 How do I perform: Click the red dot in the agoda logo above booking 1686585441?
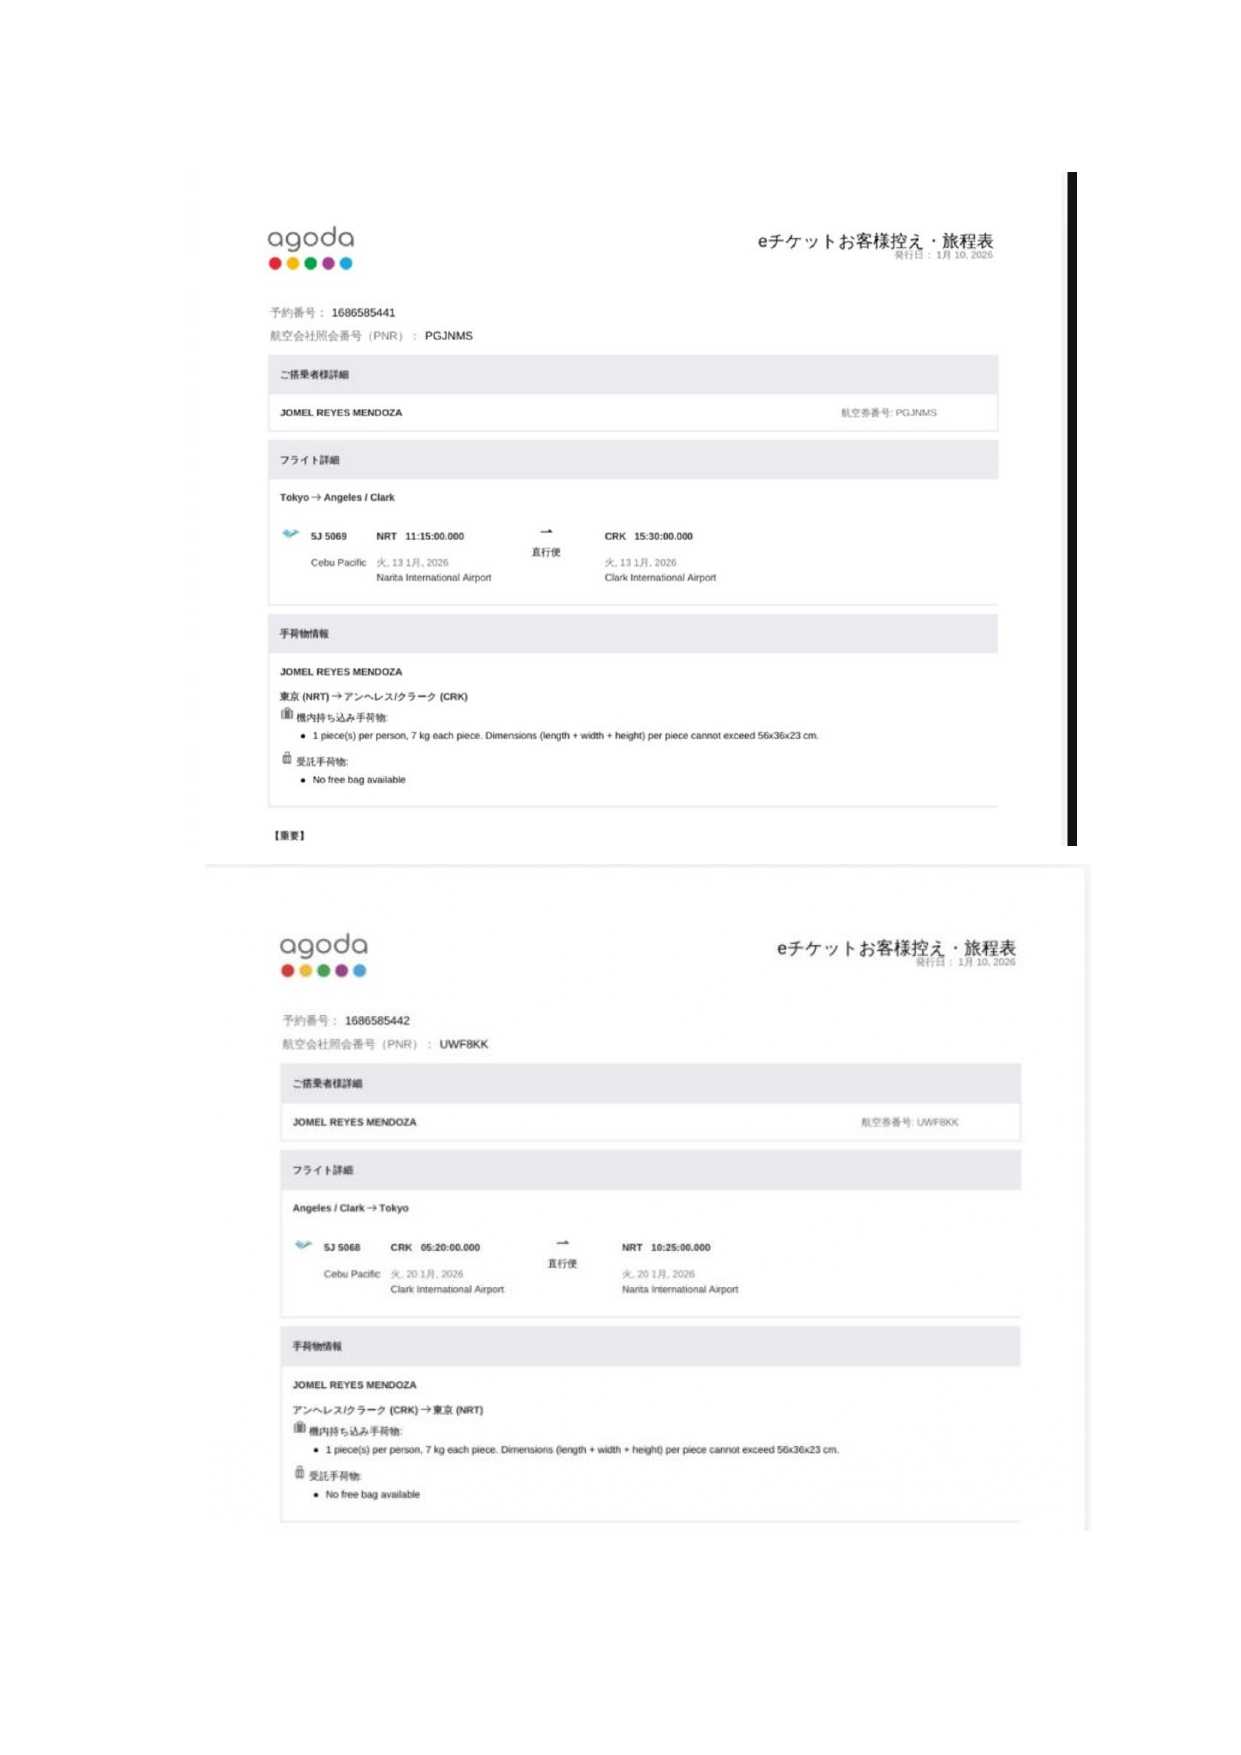click(275, 264)
